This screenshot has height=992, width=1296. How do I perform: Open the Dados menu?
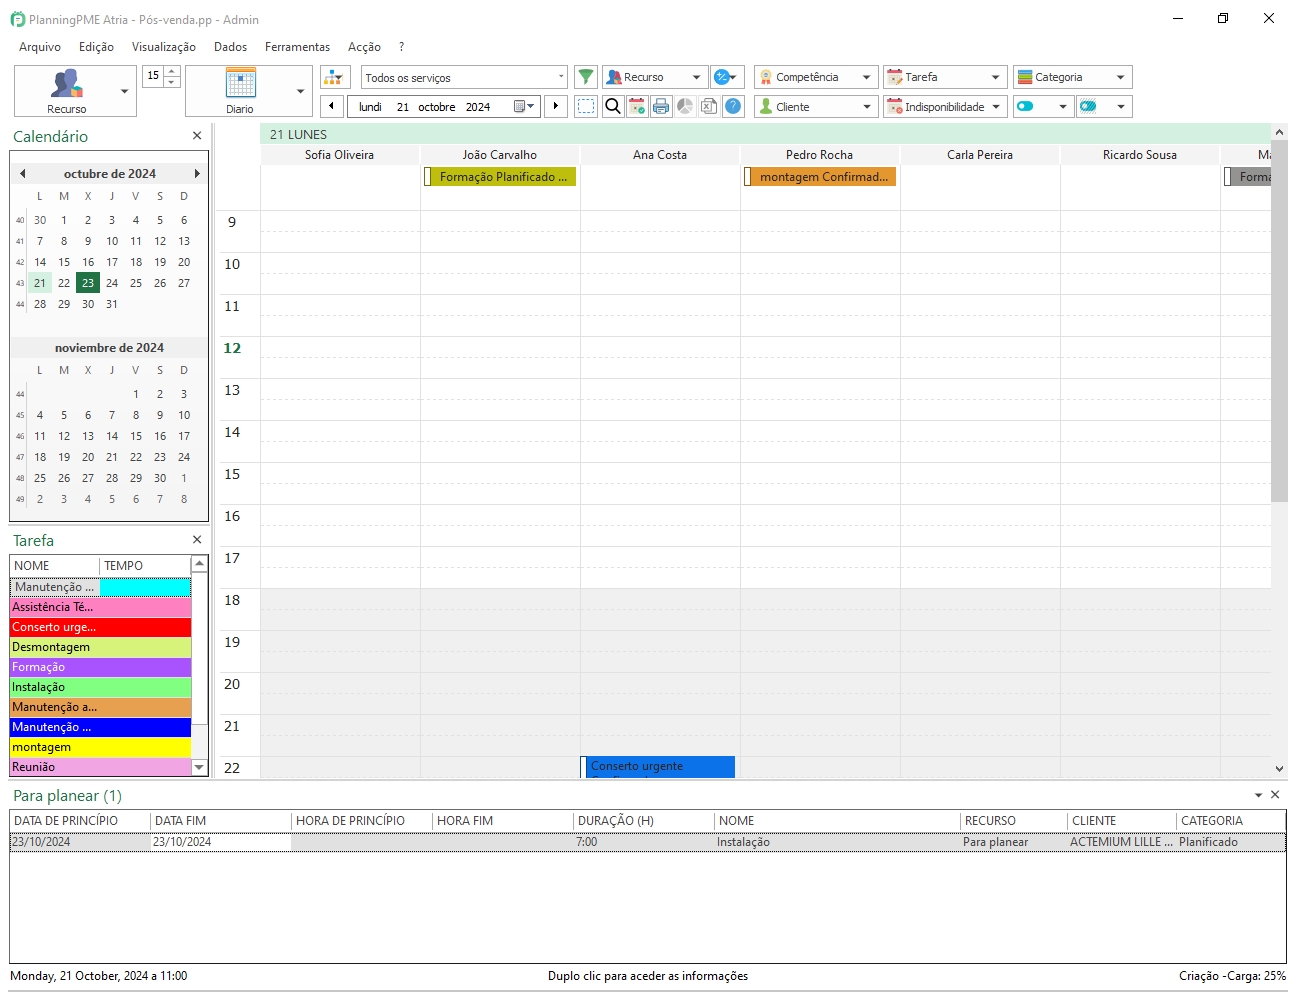click(230, 47)
